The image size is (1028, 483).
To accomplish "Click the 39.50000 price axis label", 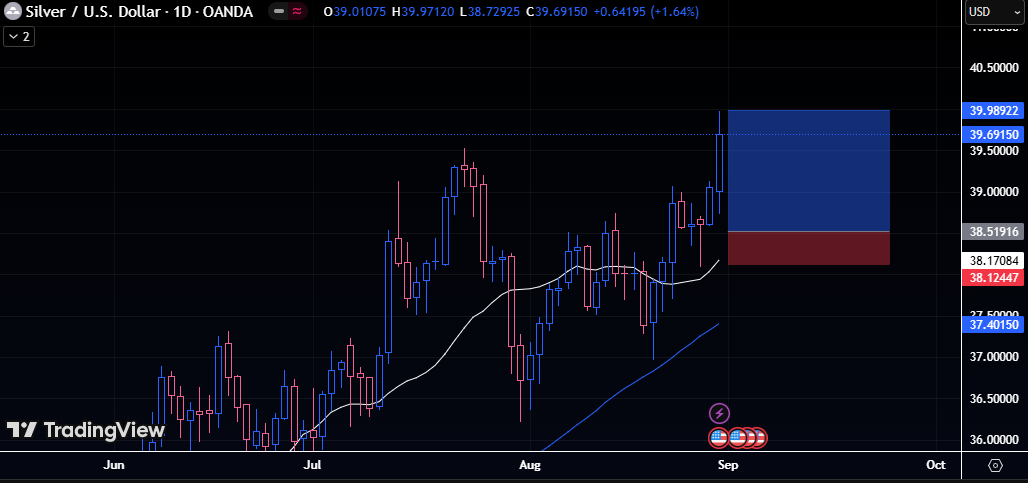I will click(x=993, y=151).
